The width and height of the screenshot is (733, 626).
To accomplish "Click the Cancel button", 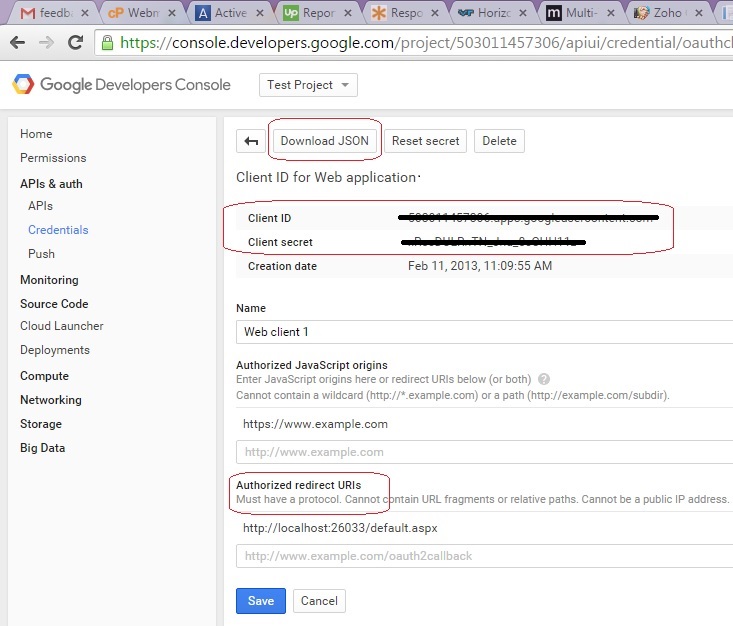I will 319,601.
